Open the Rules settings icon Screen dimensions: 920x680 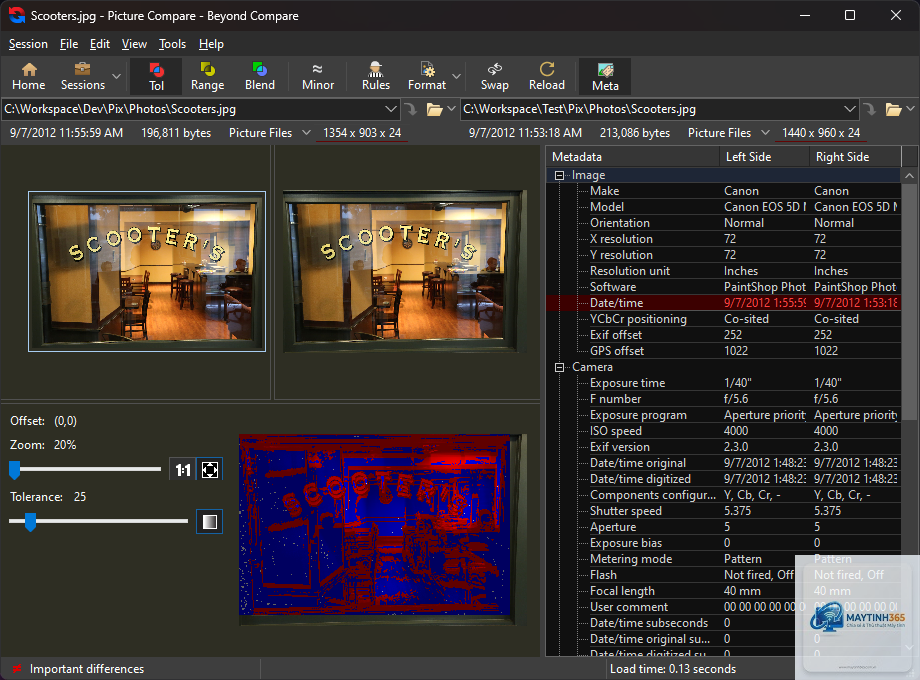click(376, 76)
